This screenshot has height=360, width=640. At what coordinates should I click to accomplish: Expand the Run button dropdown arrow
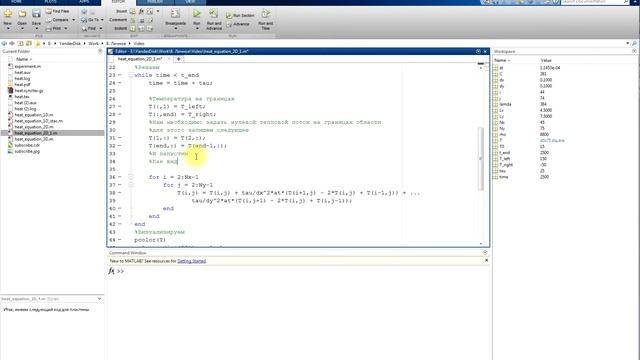click(197, 29)
